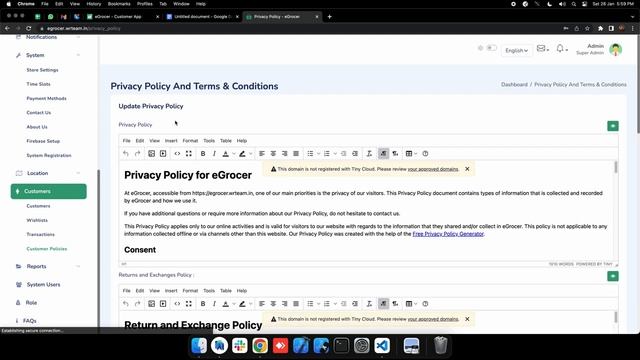Click Redo in Privacy Policy editor toolbar
Screen dimensions: 640x360
(x=138, y=153)
